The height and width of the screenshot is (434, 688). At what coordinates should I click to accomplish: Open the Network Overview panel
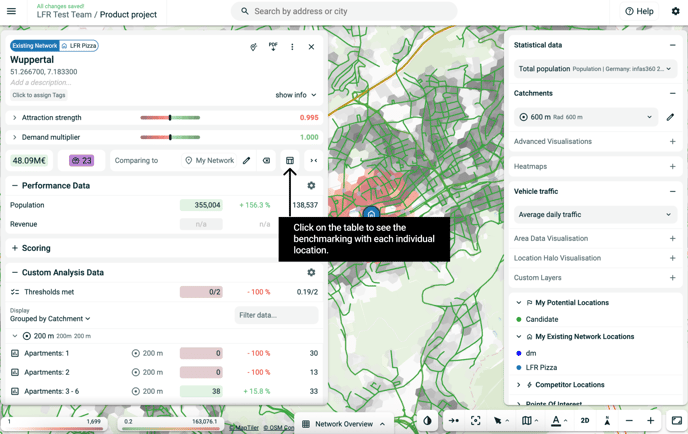344,424
